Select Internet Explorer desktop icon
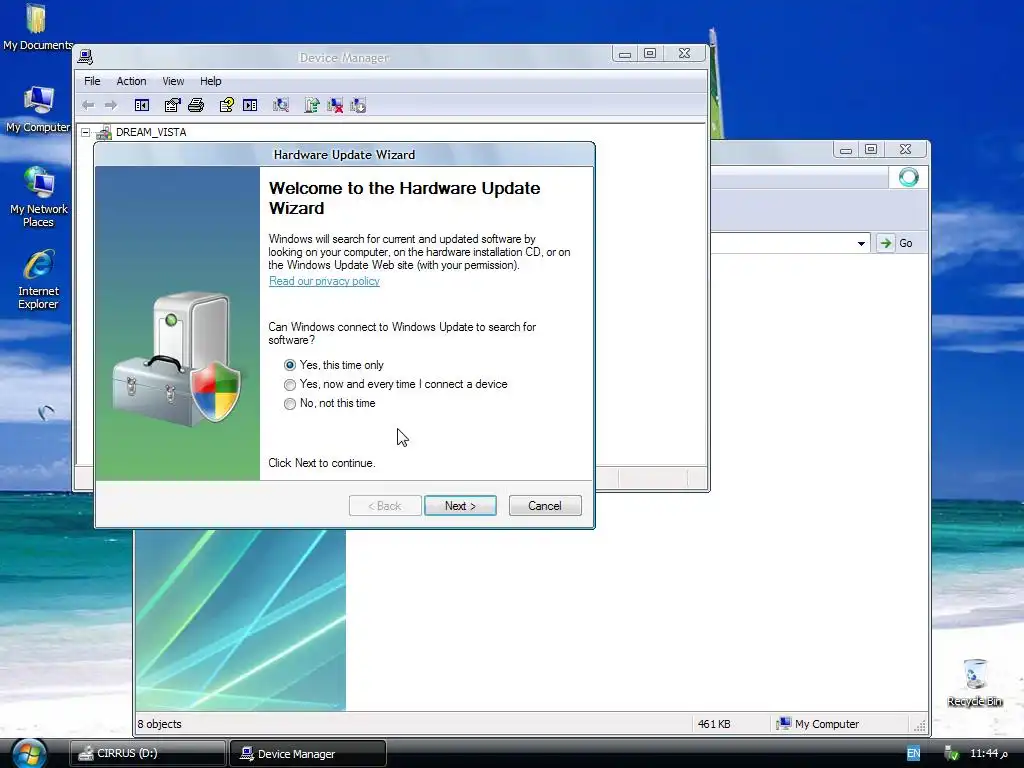This screenshot has width=1024, height=768. pos(39,280)
